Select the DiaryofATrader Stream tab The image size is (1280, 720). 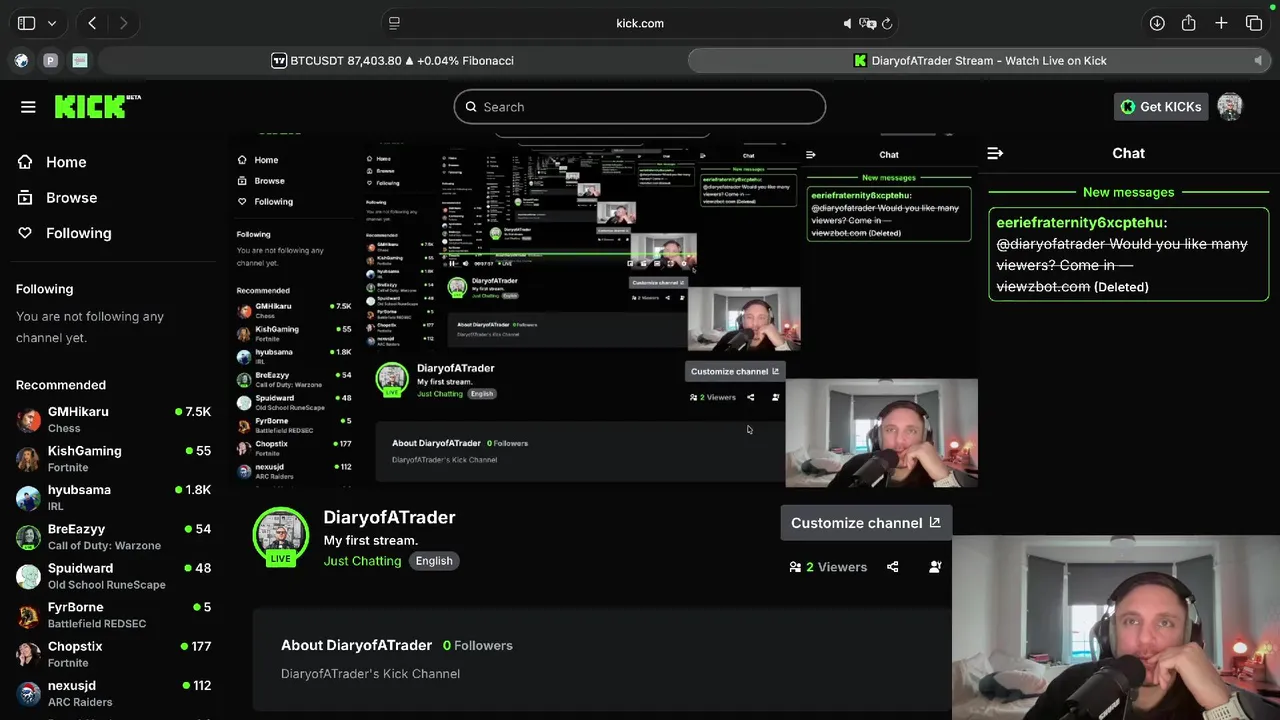click(x=980, y=61)
